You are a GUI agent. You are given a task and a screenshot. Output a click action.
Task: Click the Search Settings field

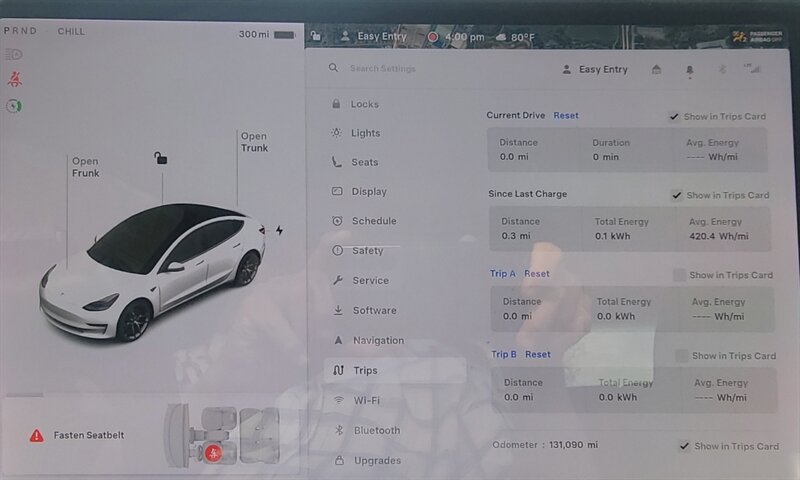click(x=383, y=68)
